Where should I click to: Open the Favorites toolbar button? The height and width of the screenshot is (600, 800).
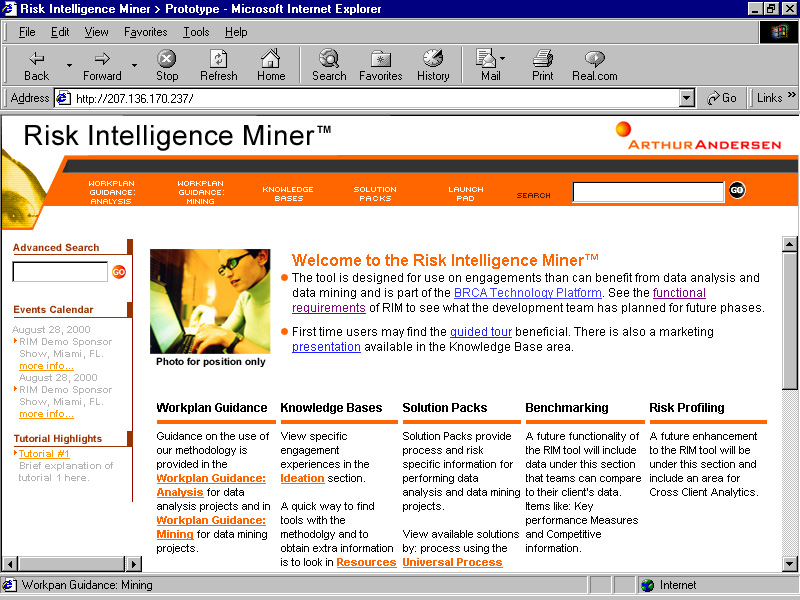pyautogui.click(x=381, y=66)
